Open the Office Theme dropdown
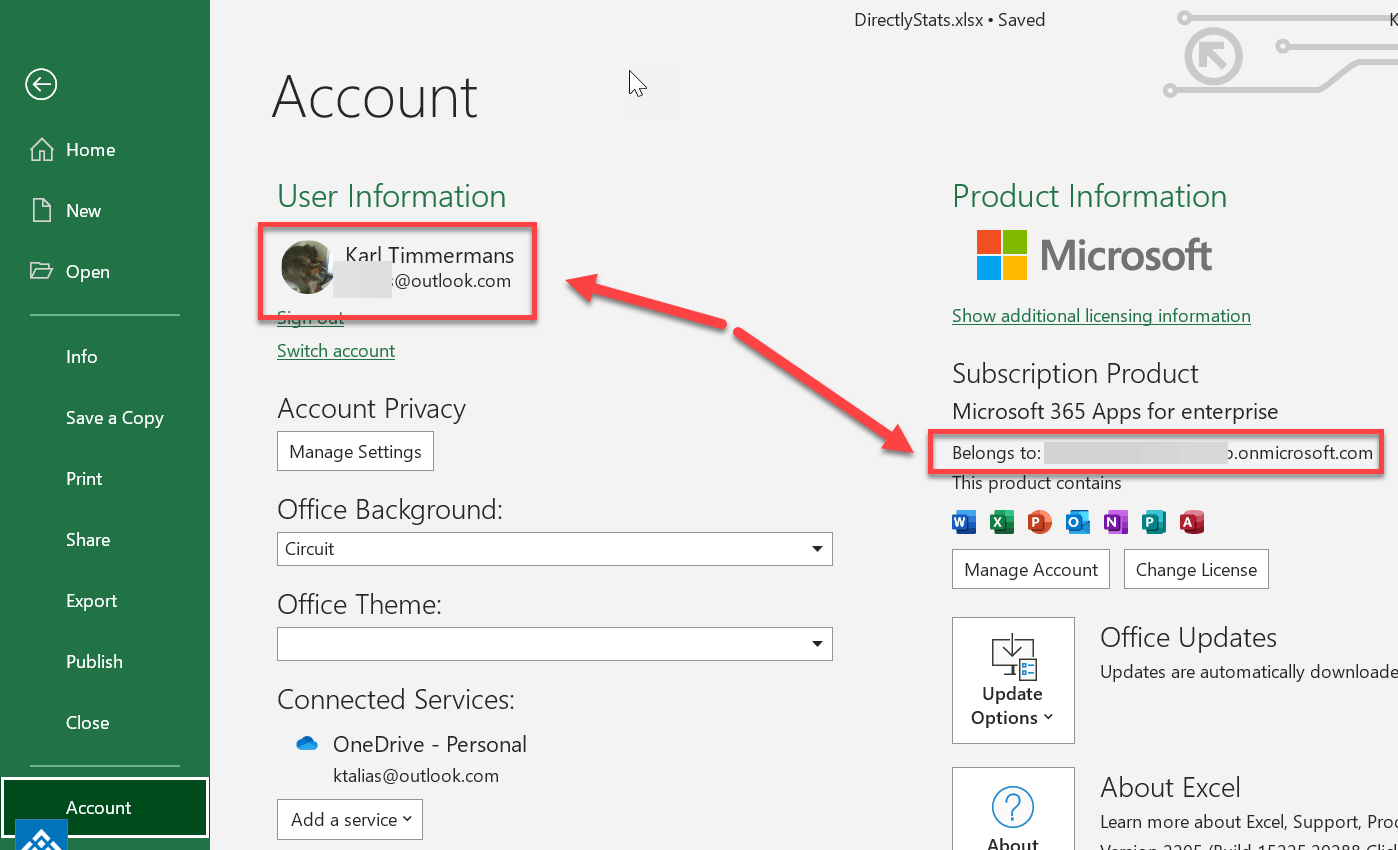The image size is (1398, 850). pos(555,644)
